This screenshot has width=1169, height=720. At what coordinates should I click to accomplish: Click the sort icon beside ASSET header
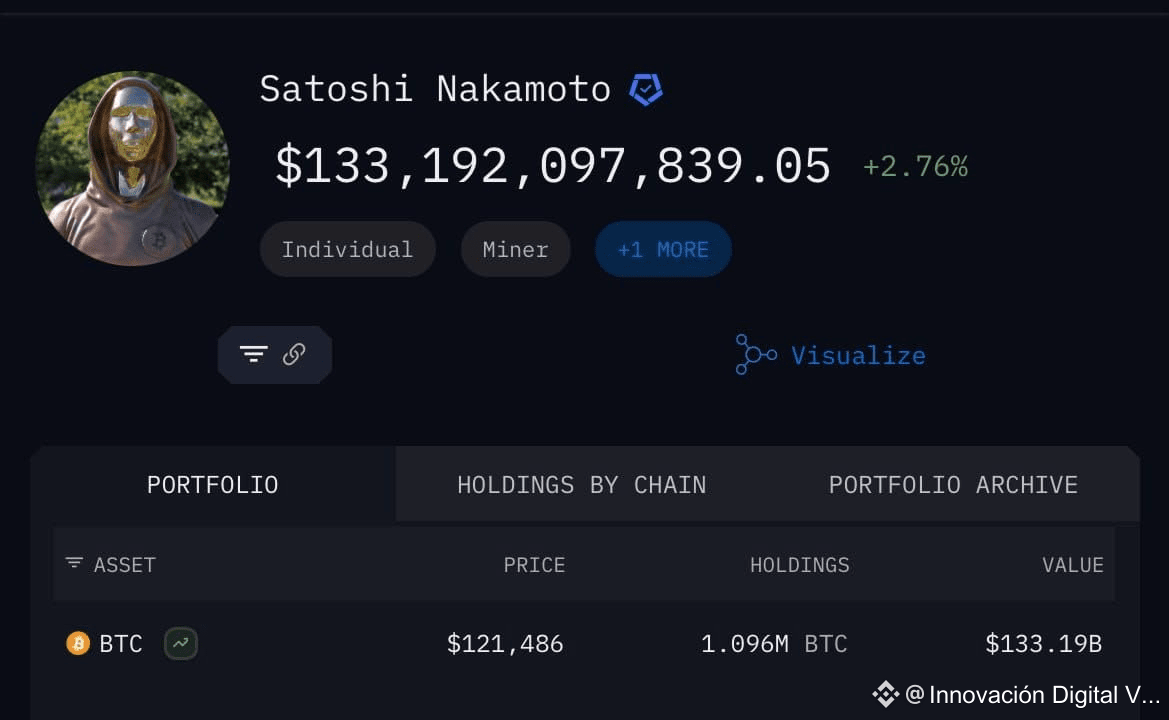pos(74,563)
